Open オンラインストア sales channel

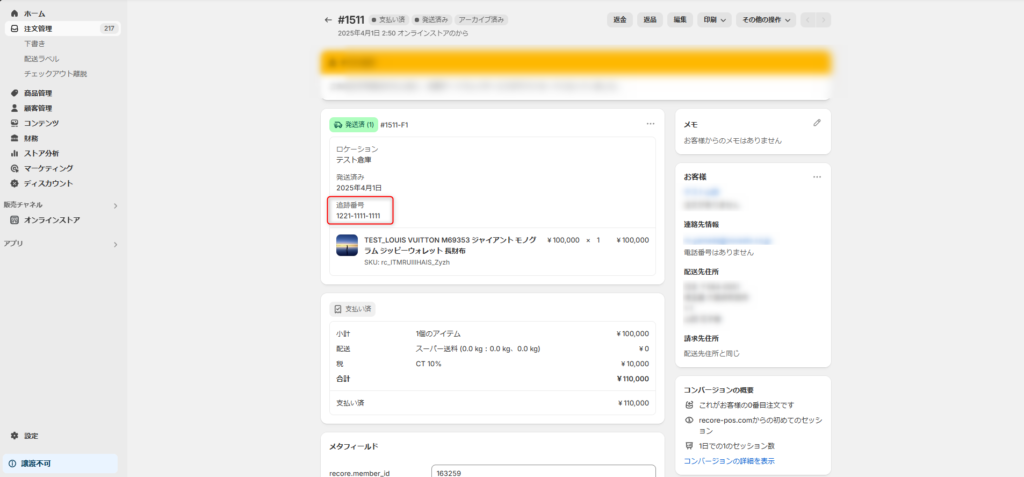pos(52,220)
